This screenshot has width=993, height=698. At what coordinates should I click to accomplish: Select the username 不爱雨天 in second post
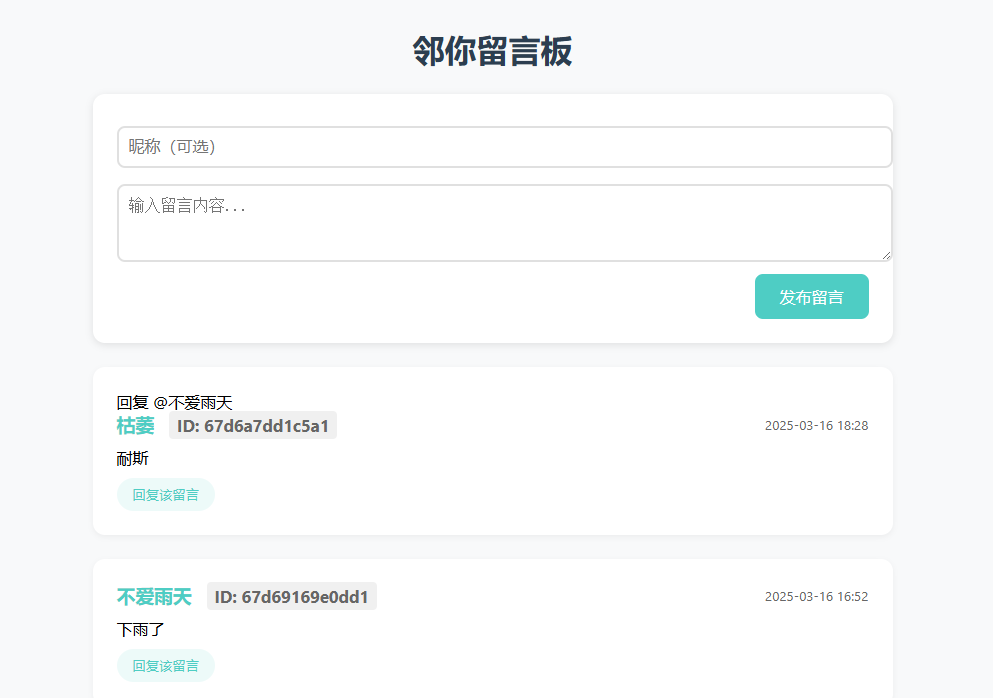point(154,597)
